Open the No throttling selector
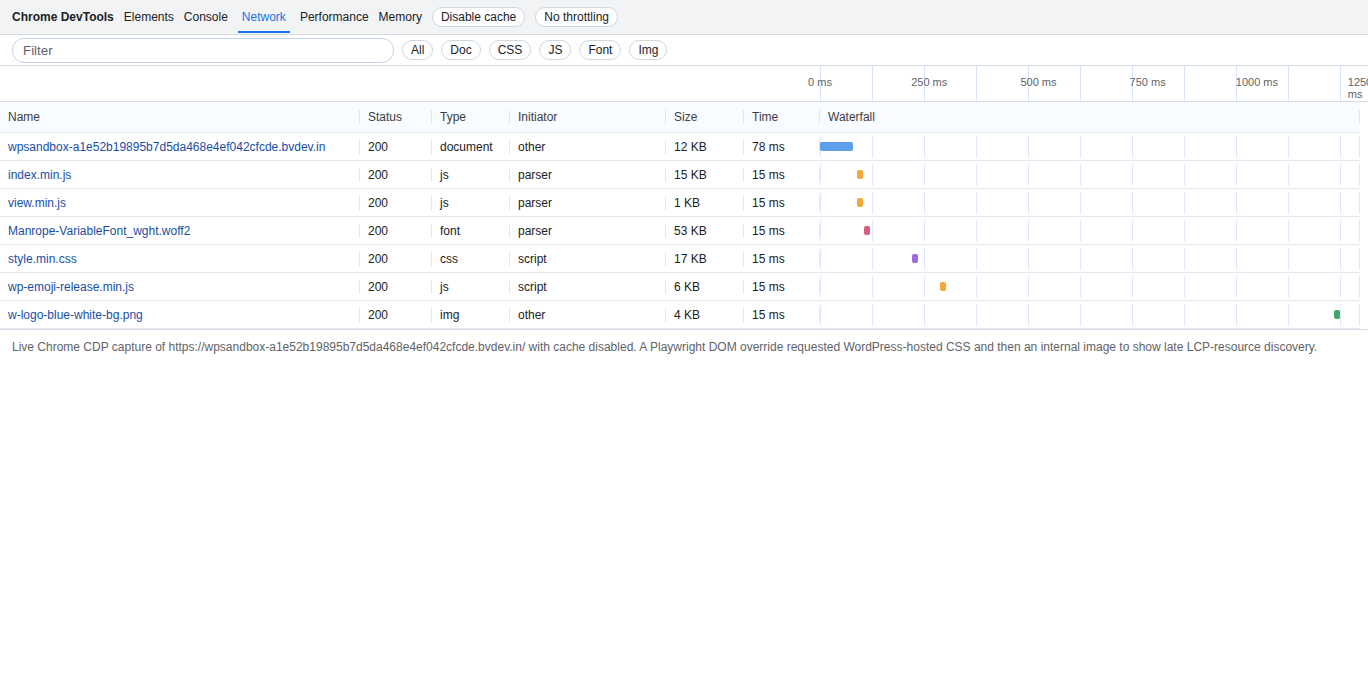The width and height of the screenshot is (1368, 700). pyautogui.click(x=576, y=17)
